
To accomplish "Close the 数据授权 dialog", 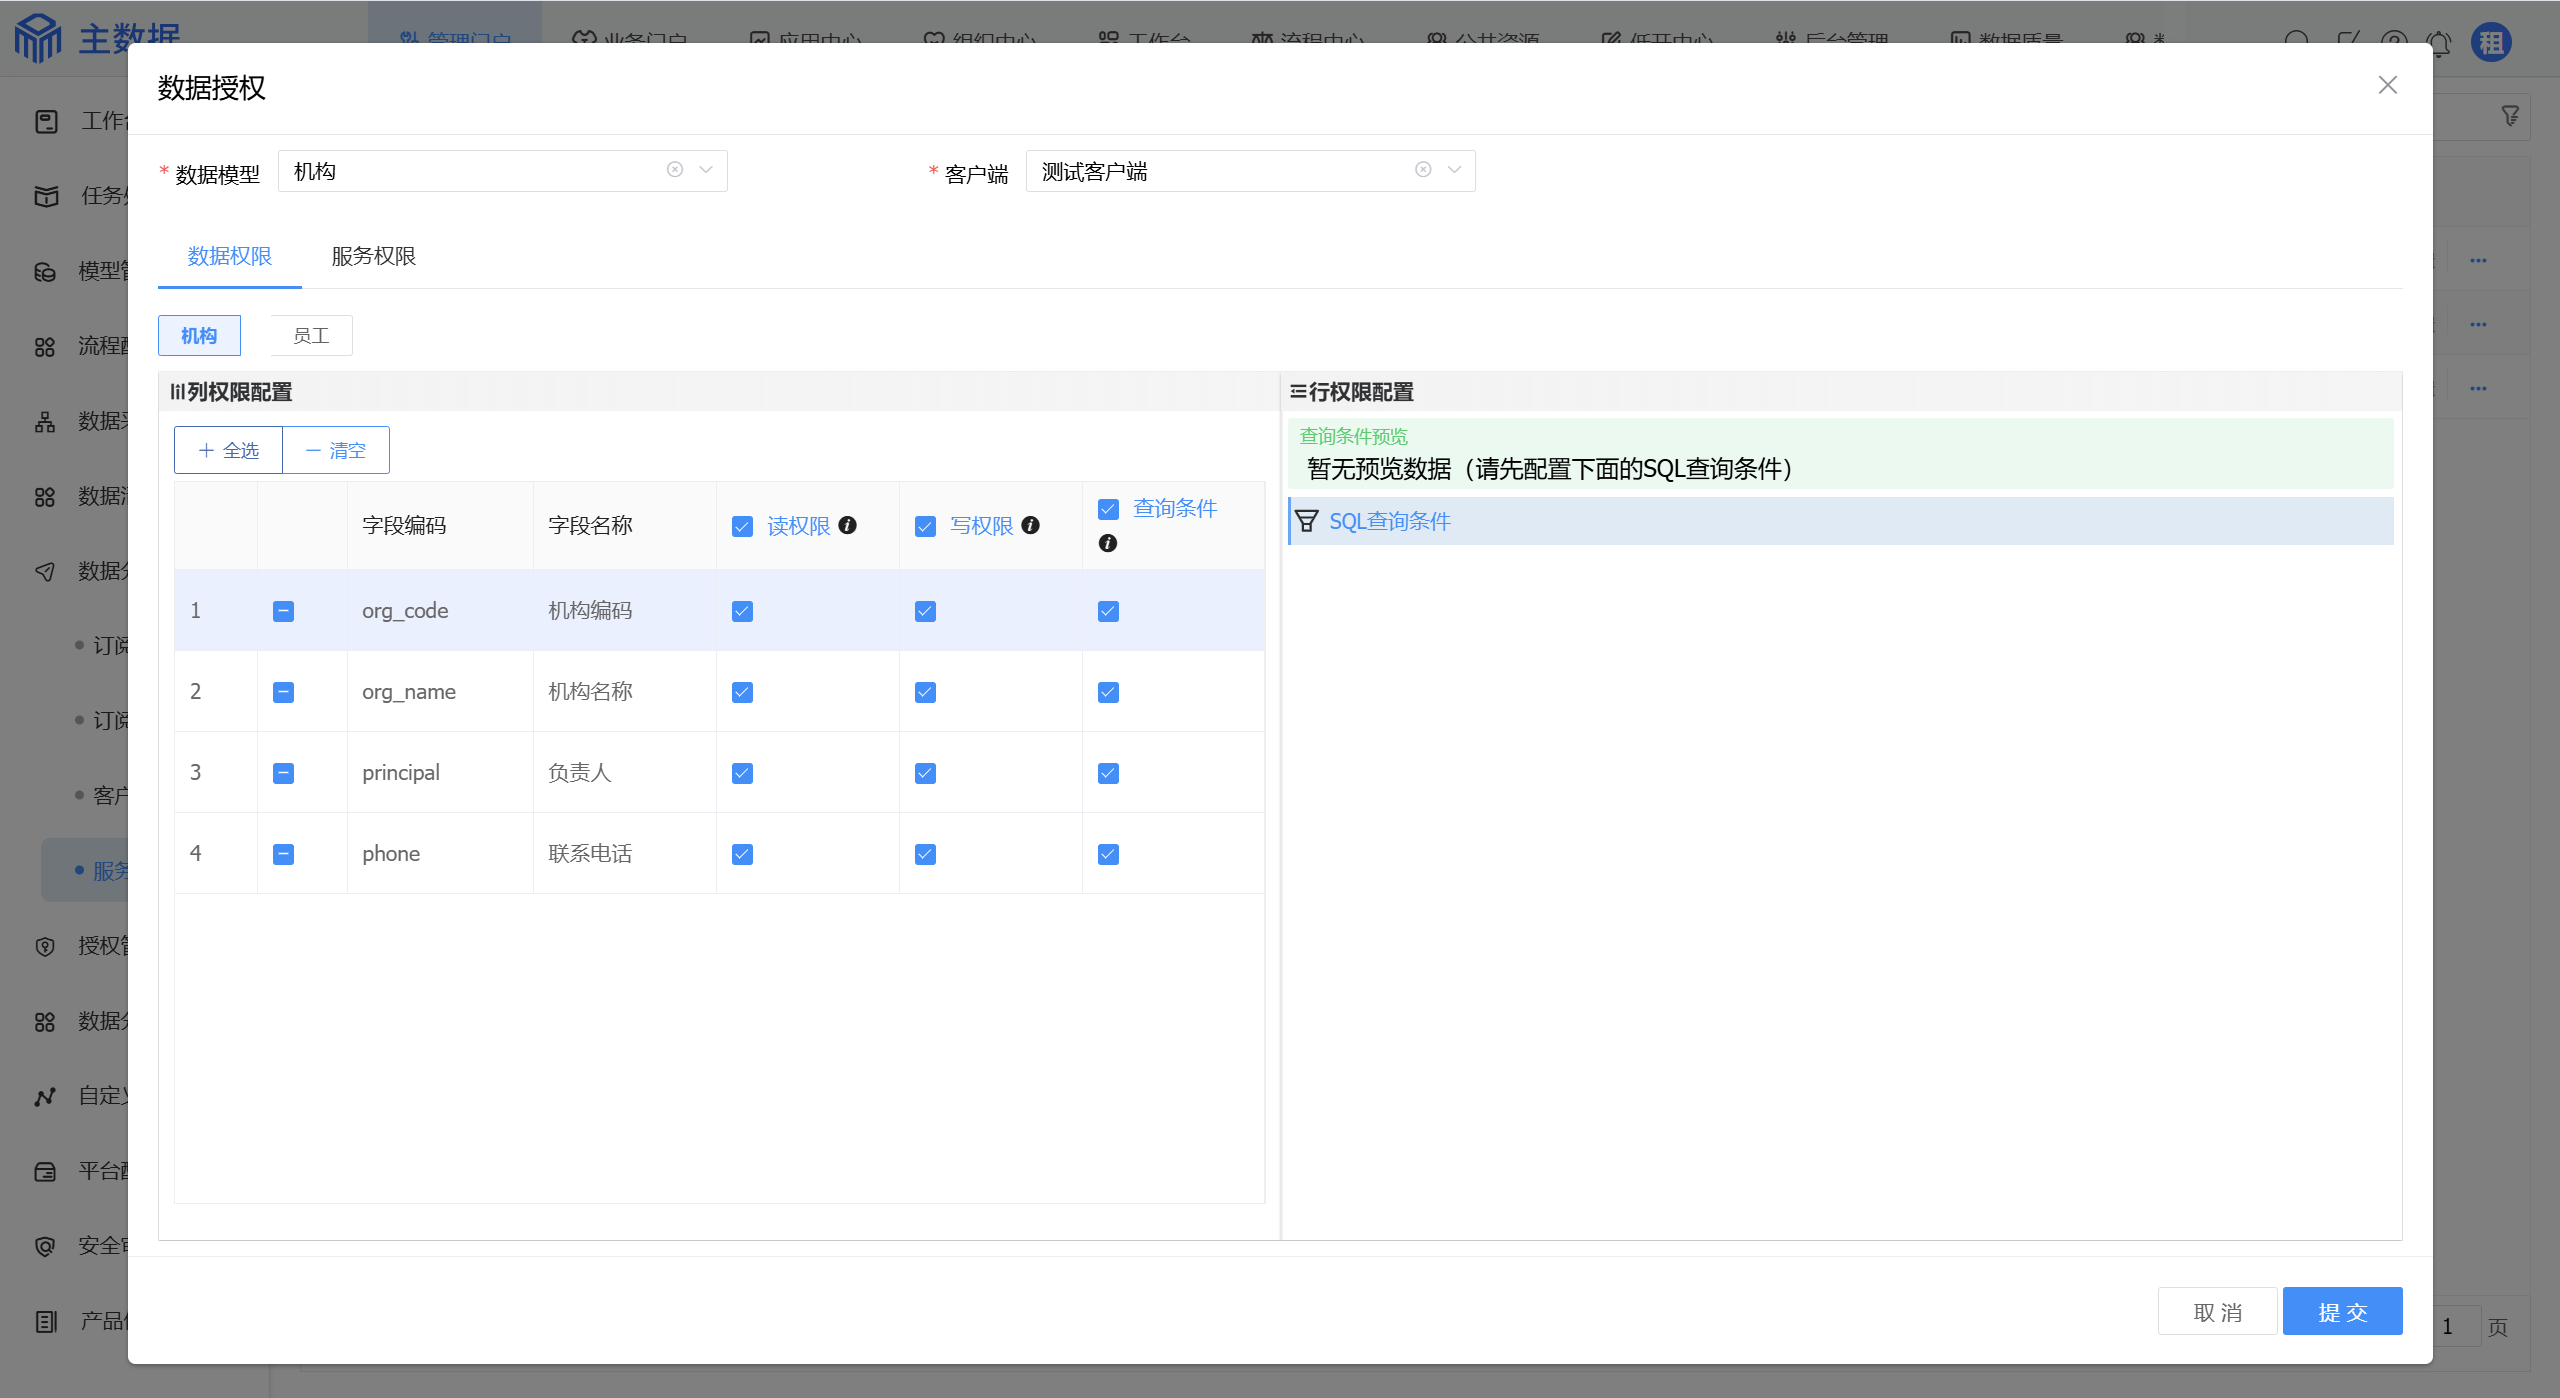I will coord(2388,86).
